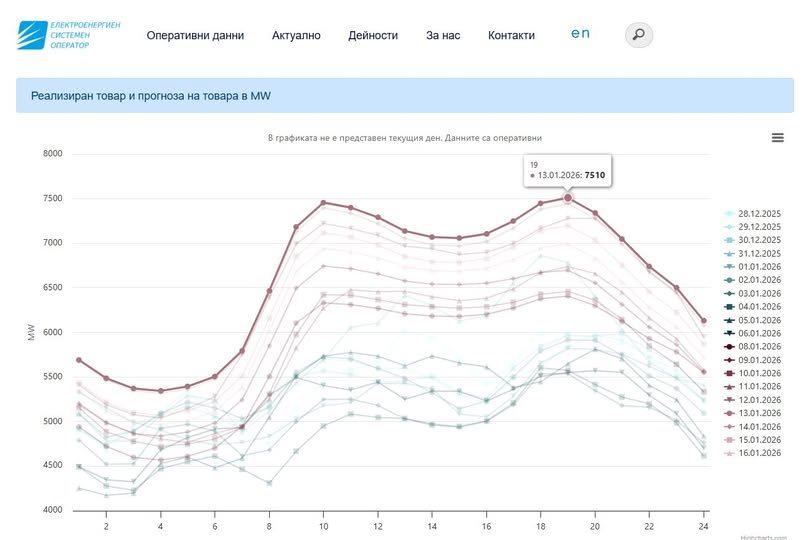Open the search magnifier icon
The image size is (809, 540).
pyautogui.click(x=639, y=35)
